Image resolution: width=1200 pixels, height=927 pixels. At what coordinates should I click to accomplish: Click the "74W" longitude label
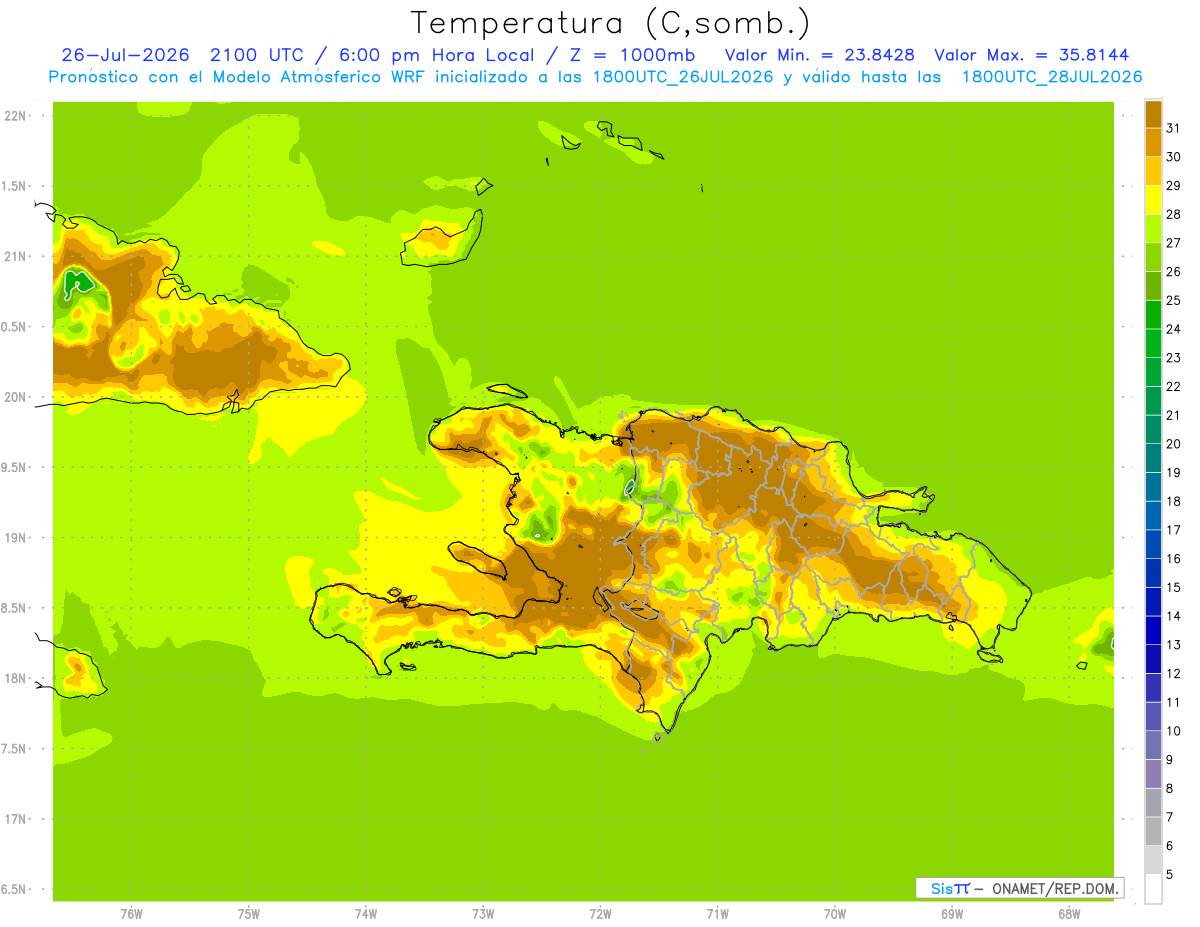point(366,914)
